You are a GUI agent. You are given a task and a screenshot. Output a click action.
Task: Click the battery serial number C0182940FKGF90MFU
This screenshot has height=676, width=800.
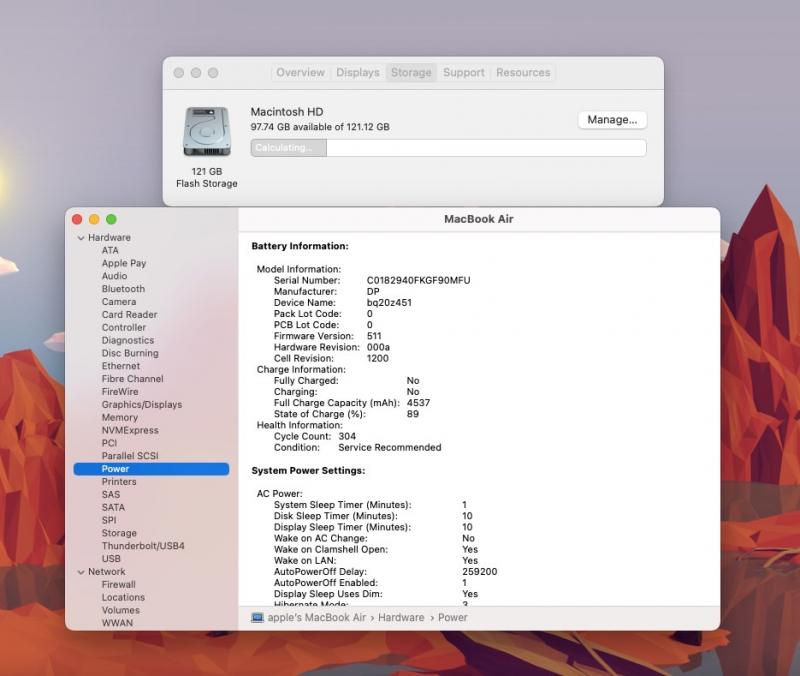click(x=418, y=280)
